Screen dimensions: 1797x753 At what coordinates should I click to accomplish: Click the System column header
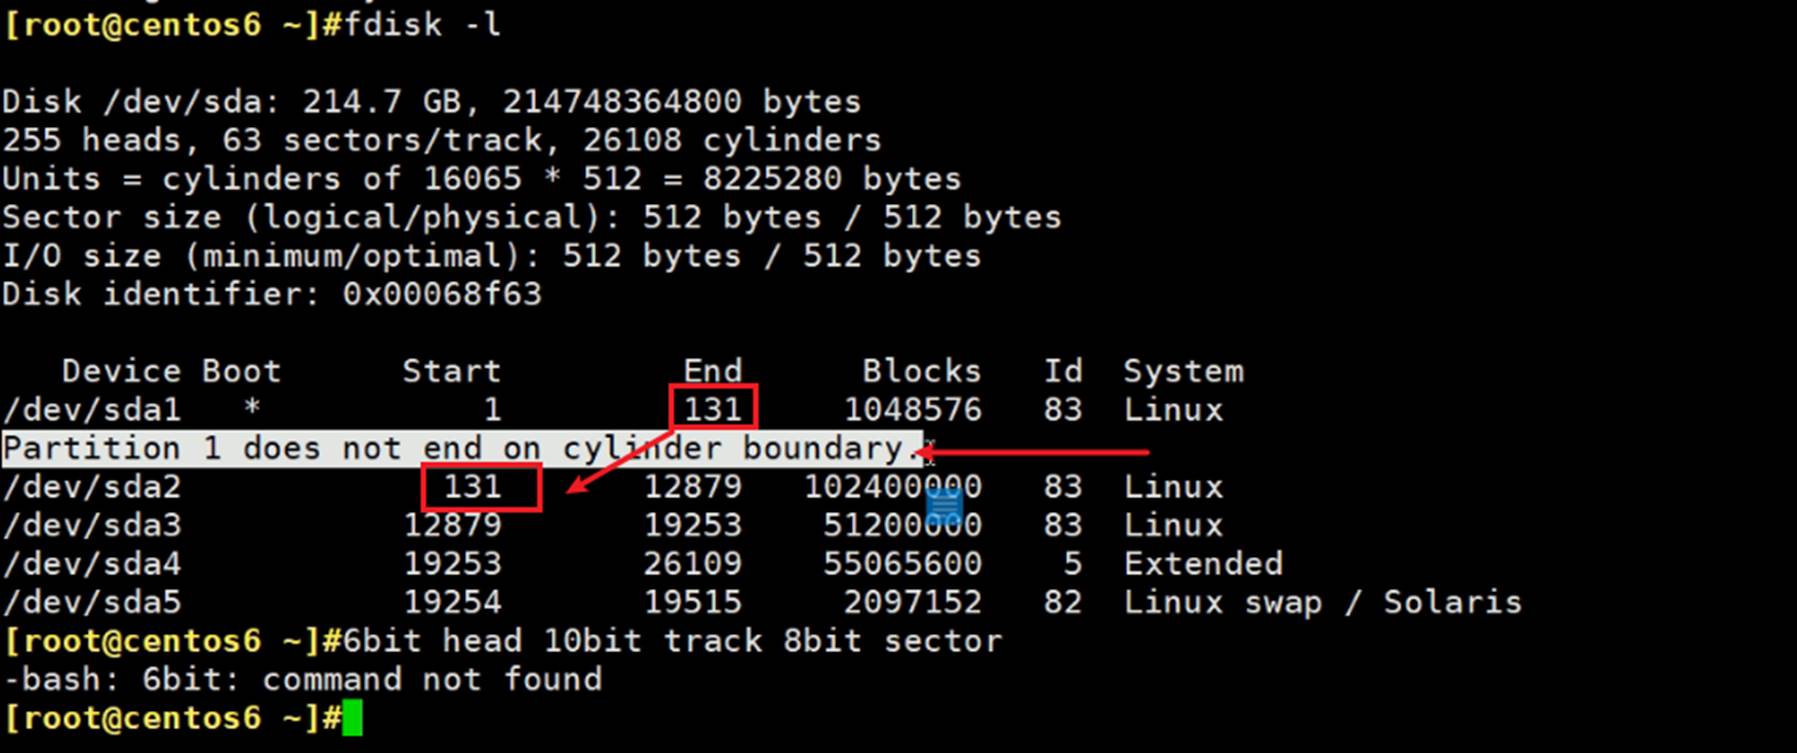click(1183, 371)
